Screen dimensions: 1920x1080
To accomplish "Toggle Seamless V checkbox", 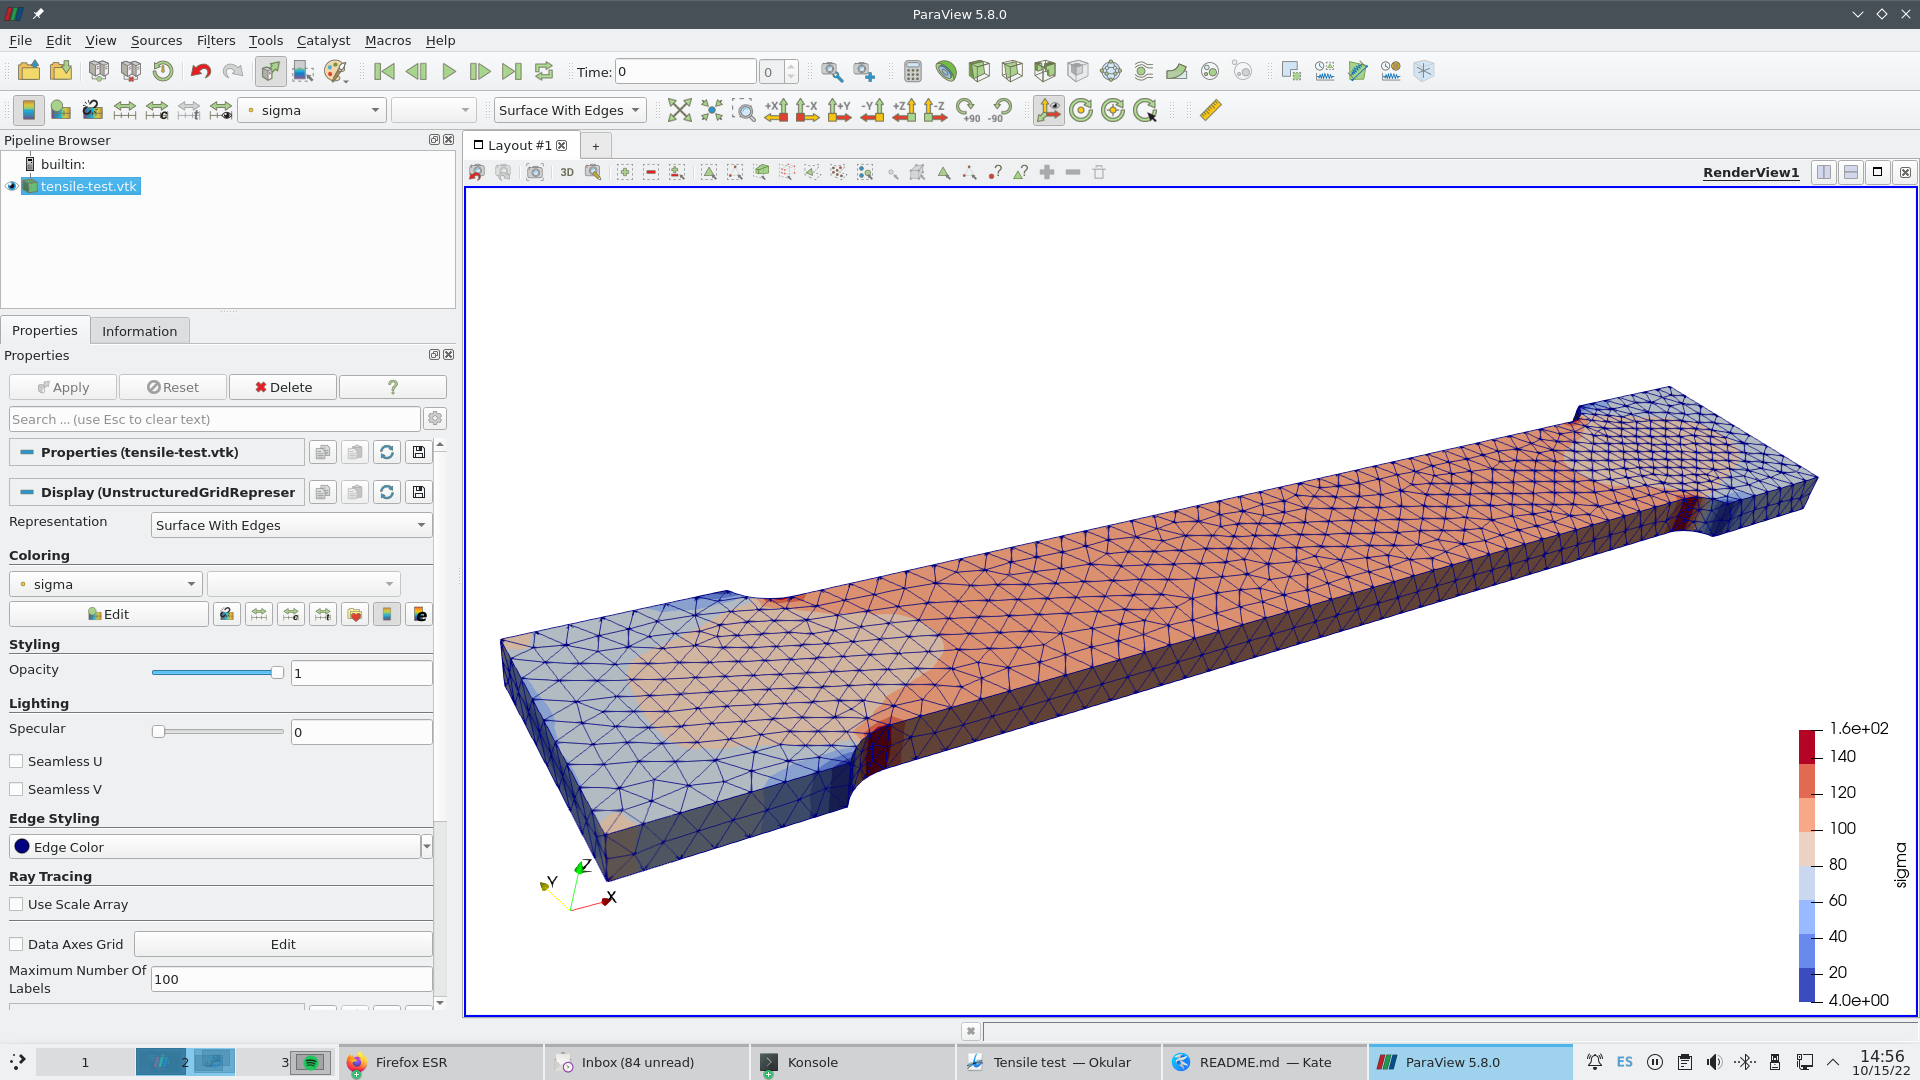I will 17,789.
